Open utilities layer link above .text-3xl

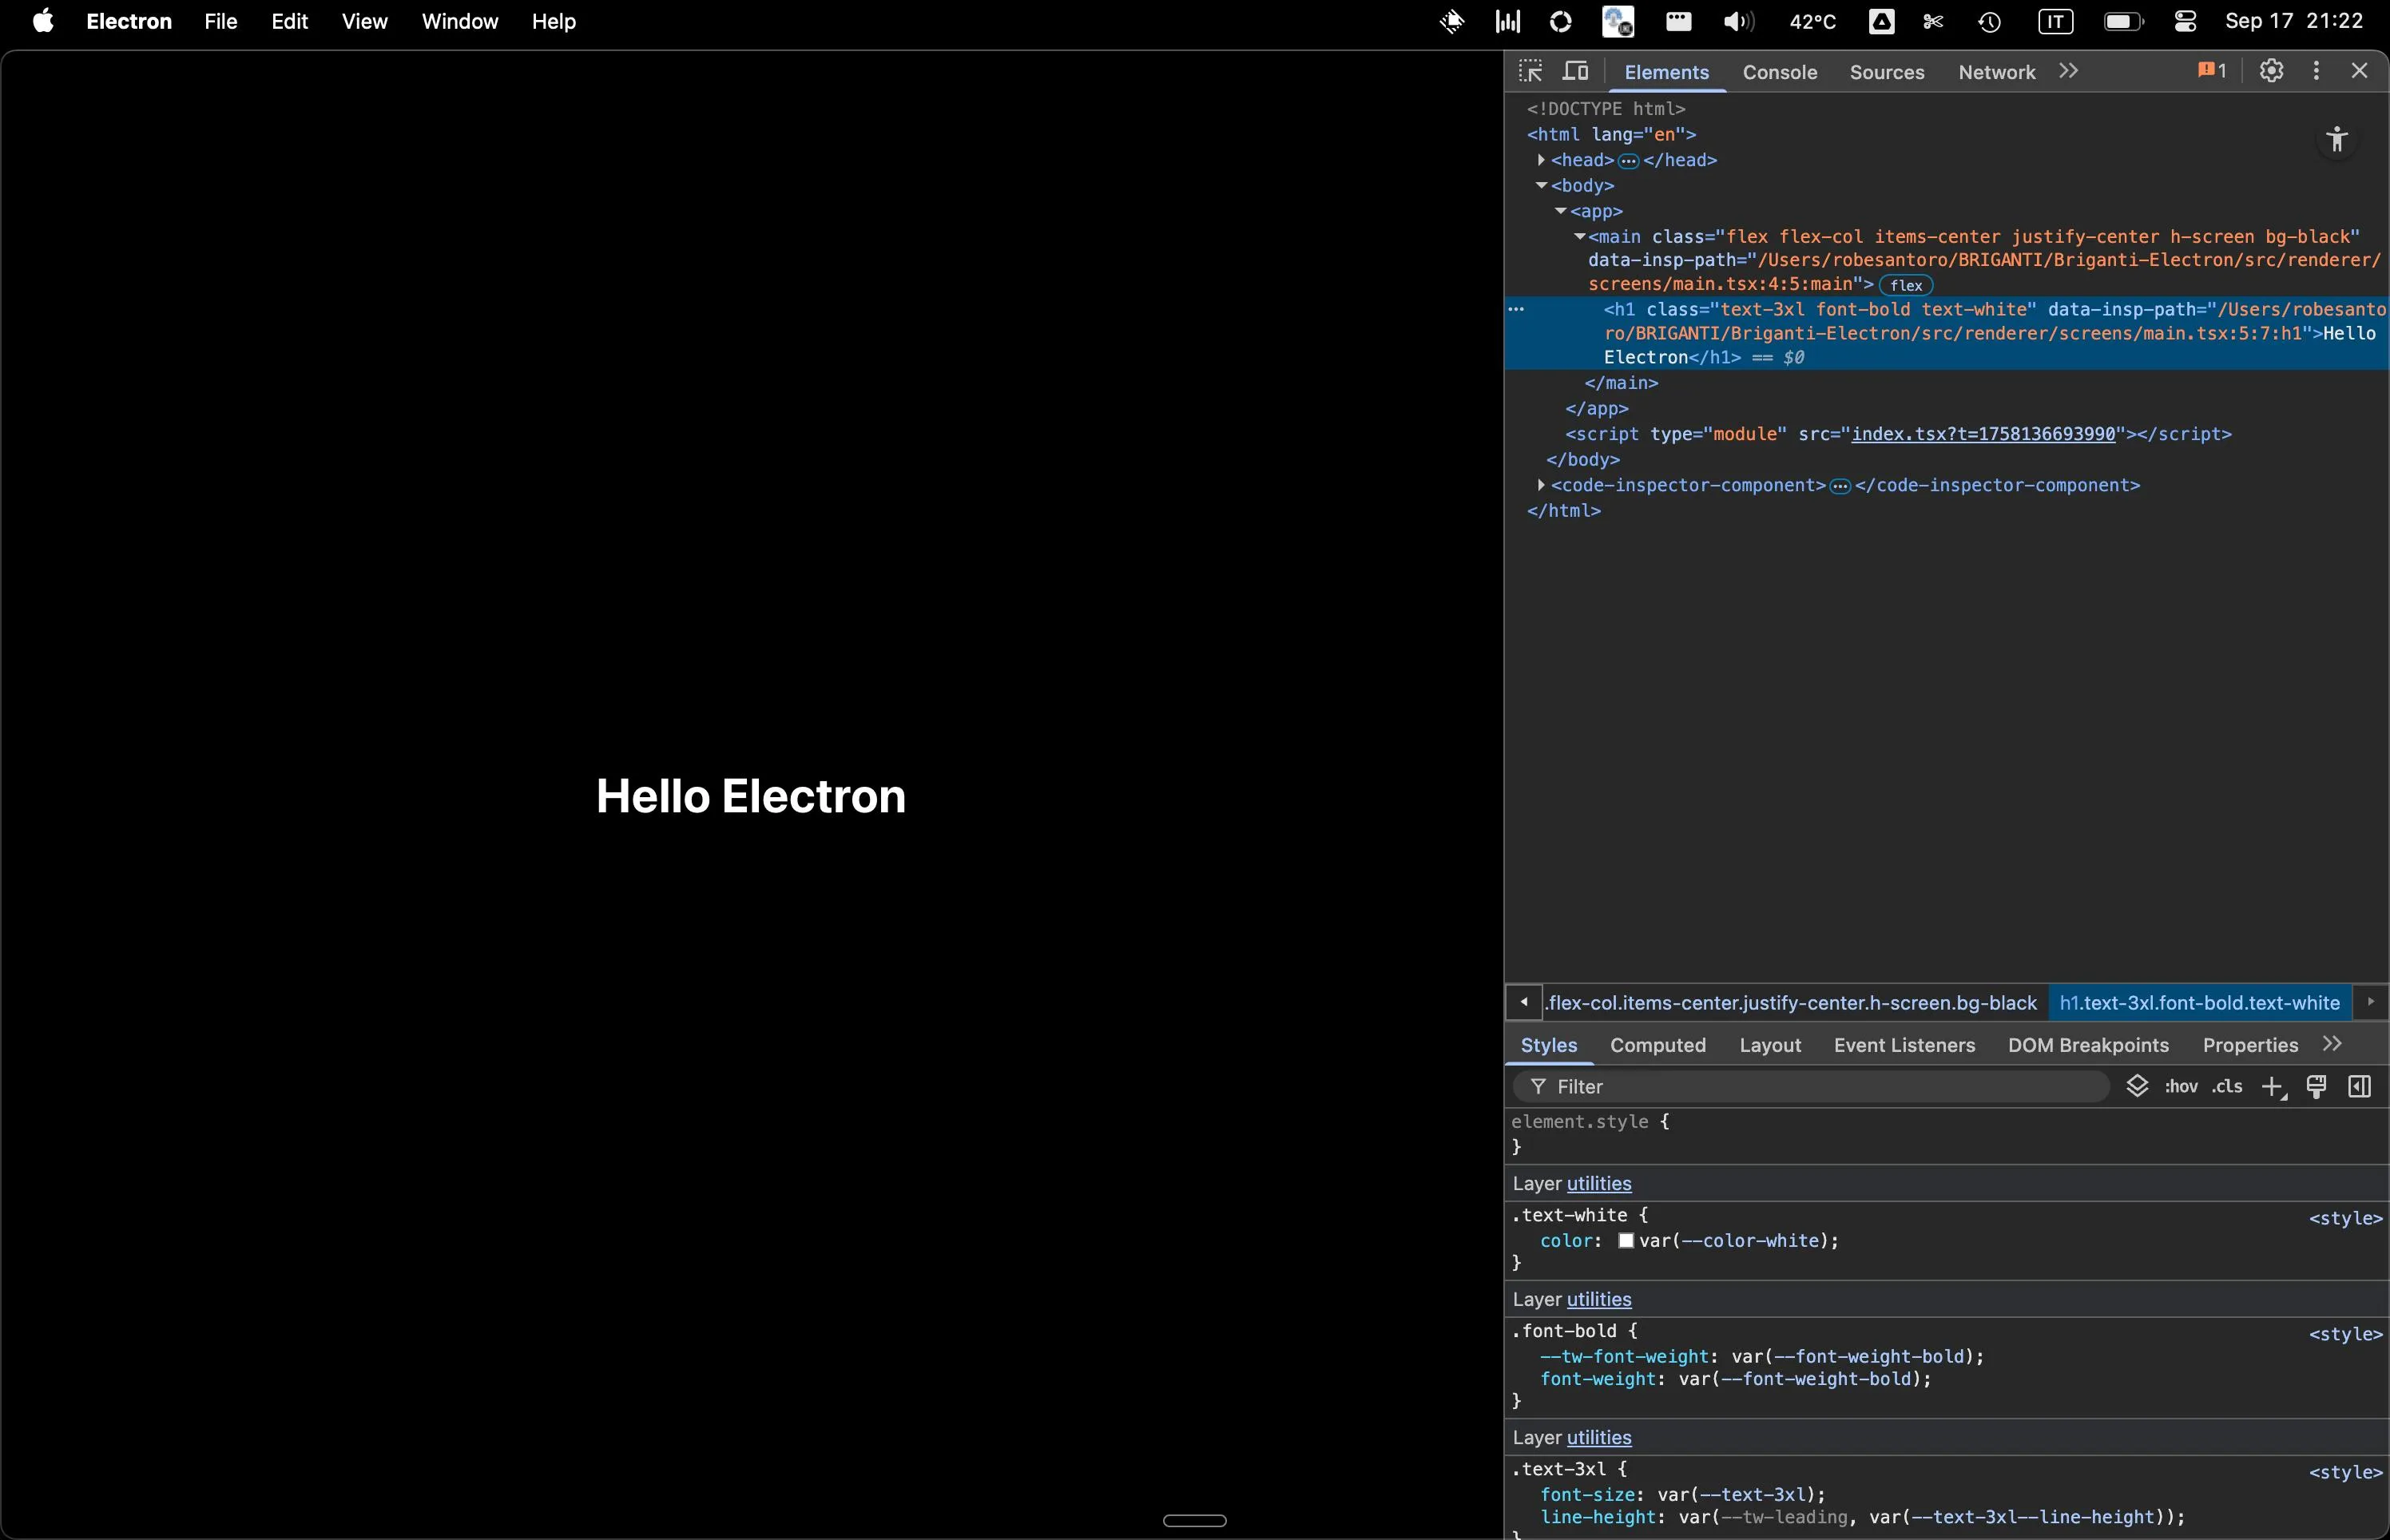pos(1598,1438)
